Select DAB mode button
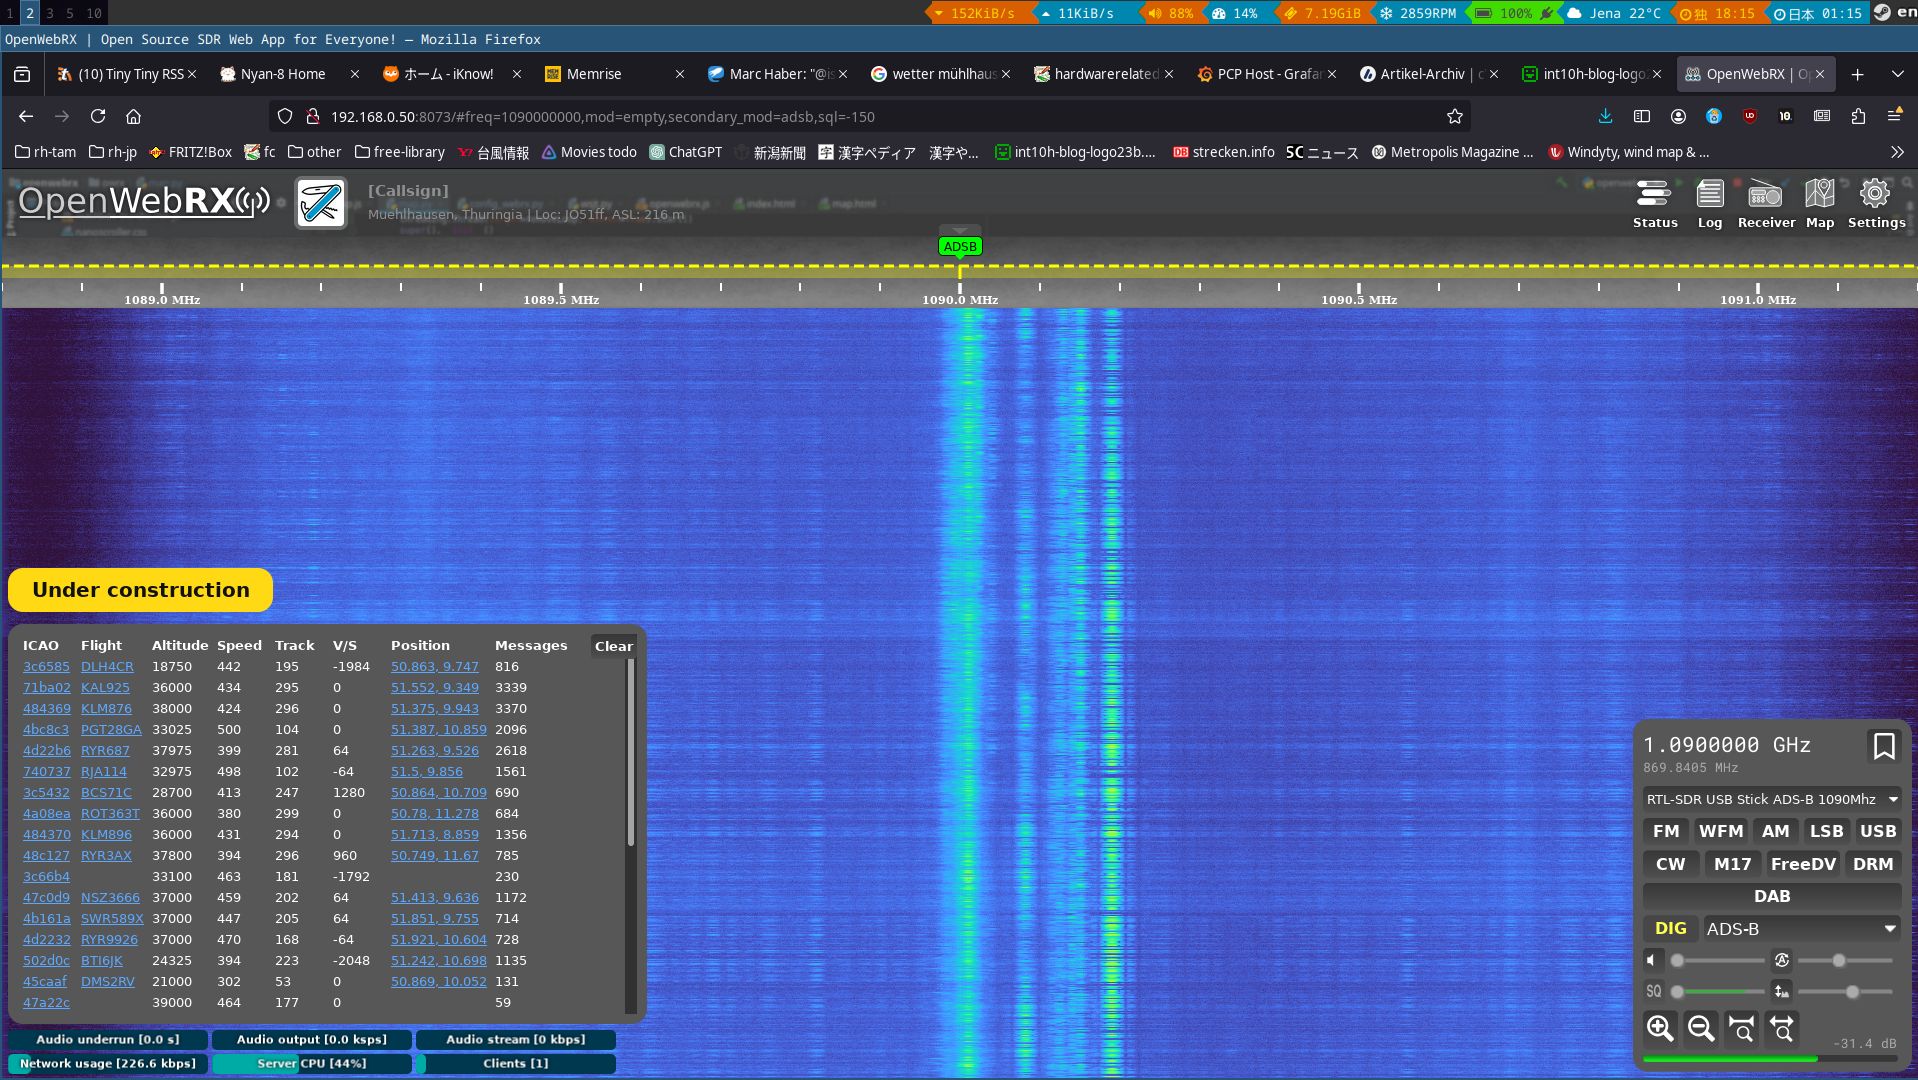The height and width of the screenshot is (1080, 1918). click(1772, 896)
